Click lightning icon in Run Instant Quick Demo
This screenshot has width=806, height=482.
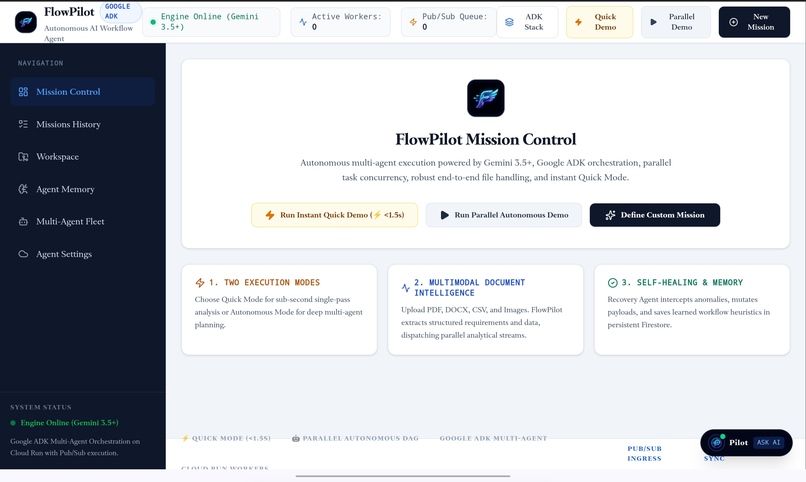(x=270, y=215)
